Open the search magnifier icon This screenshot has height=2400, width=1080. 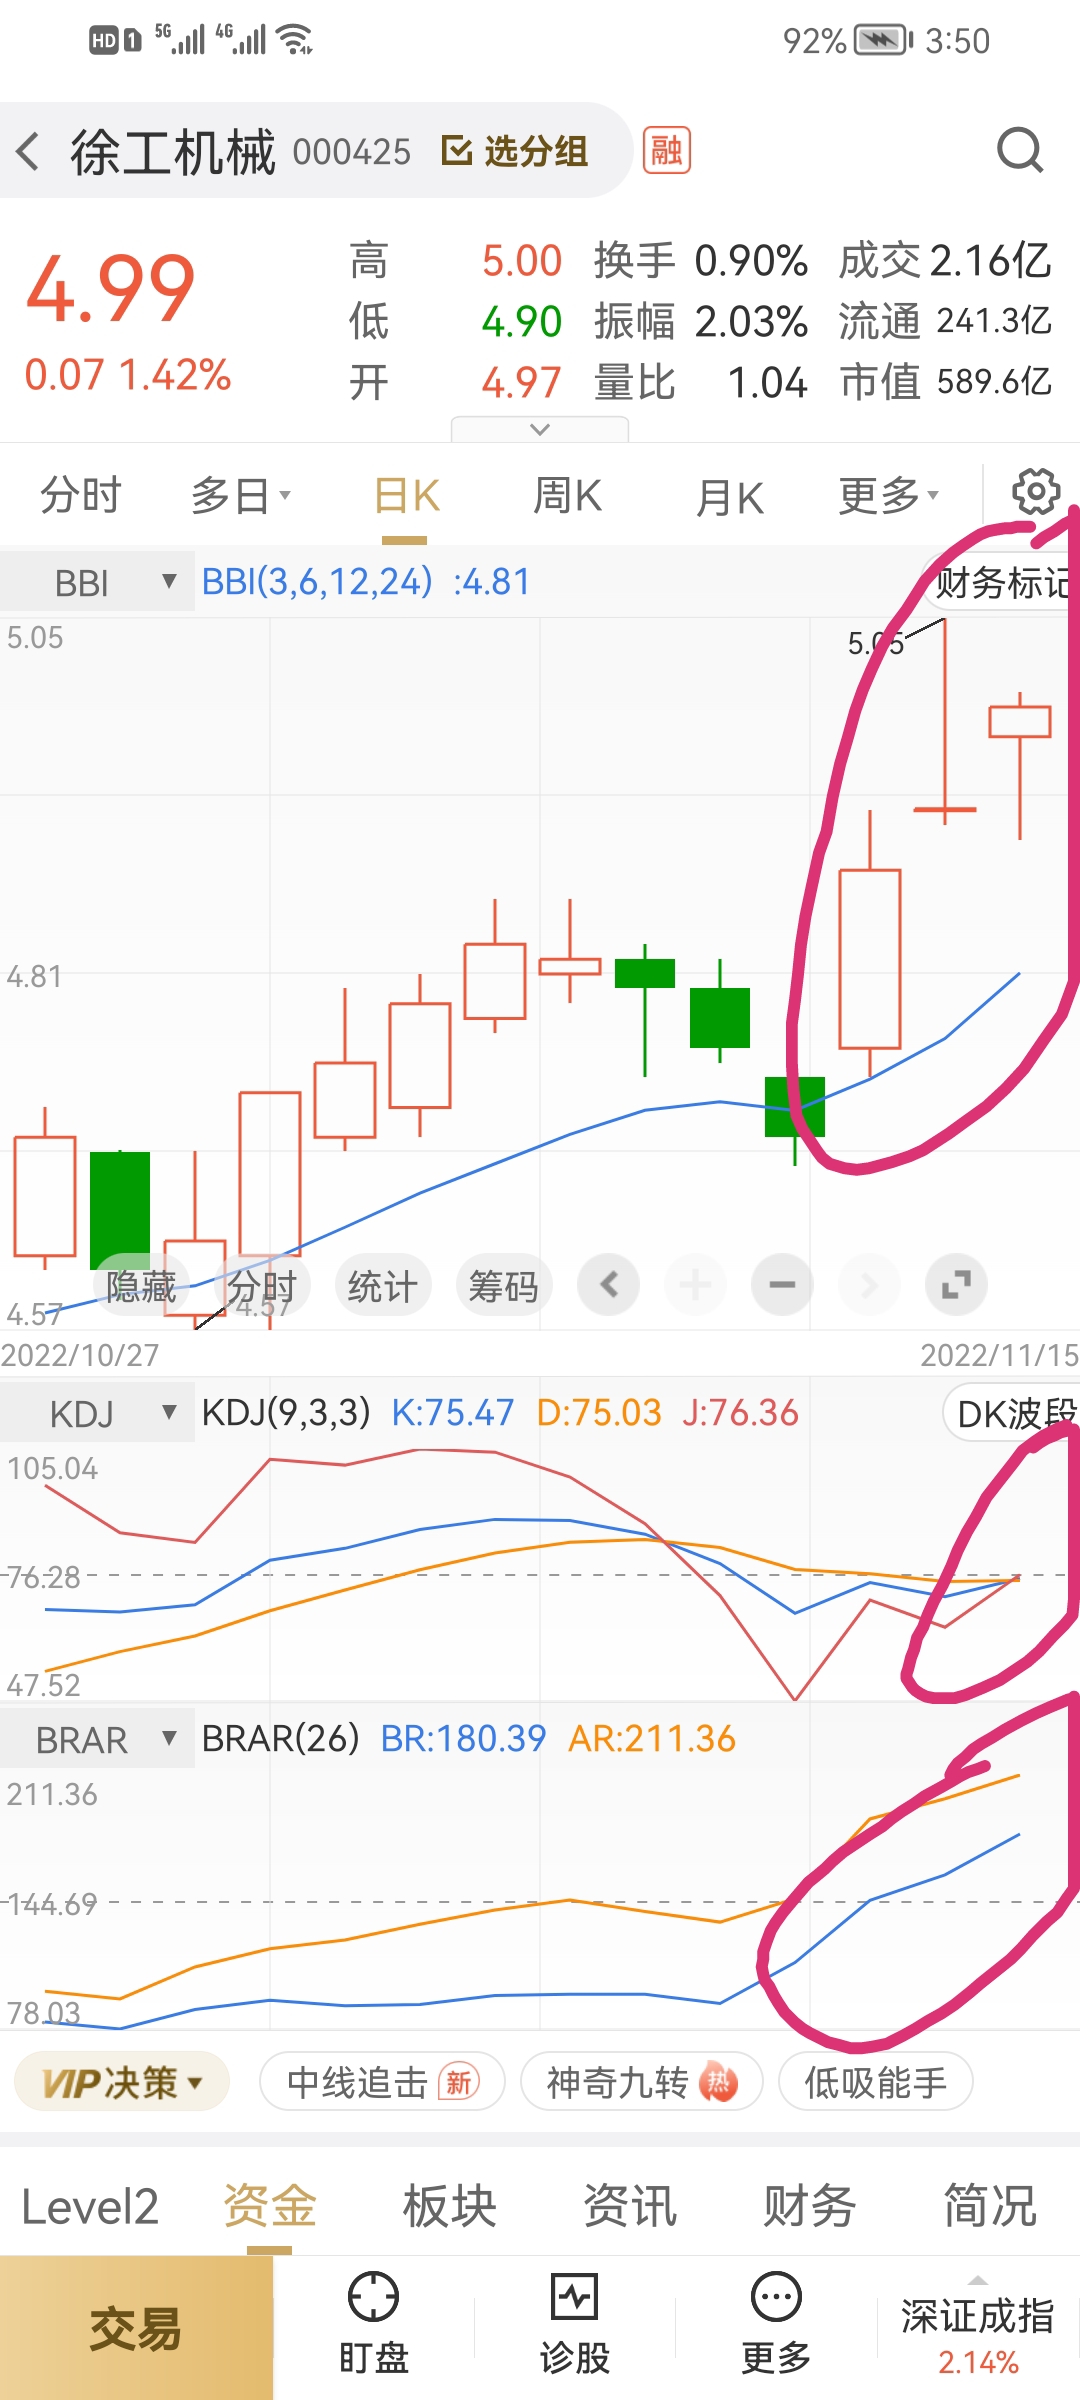[1020, 151]
